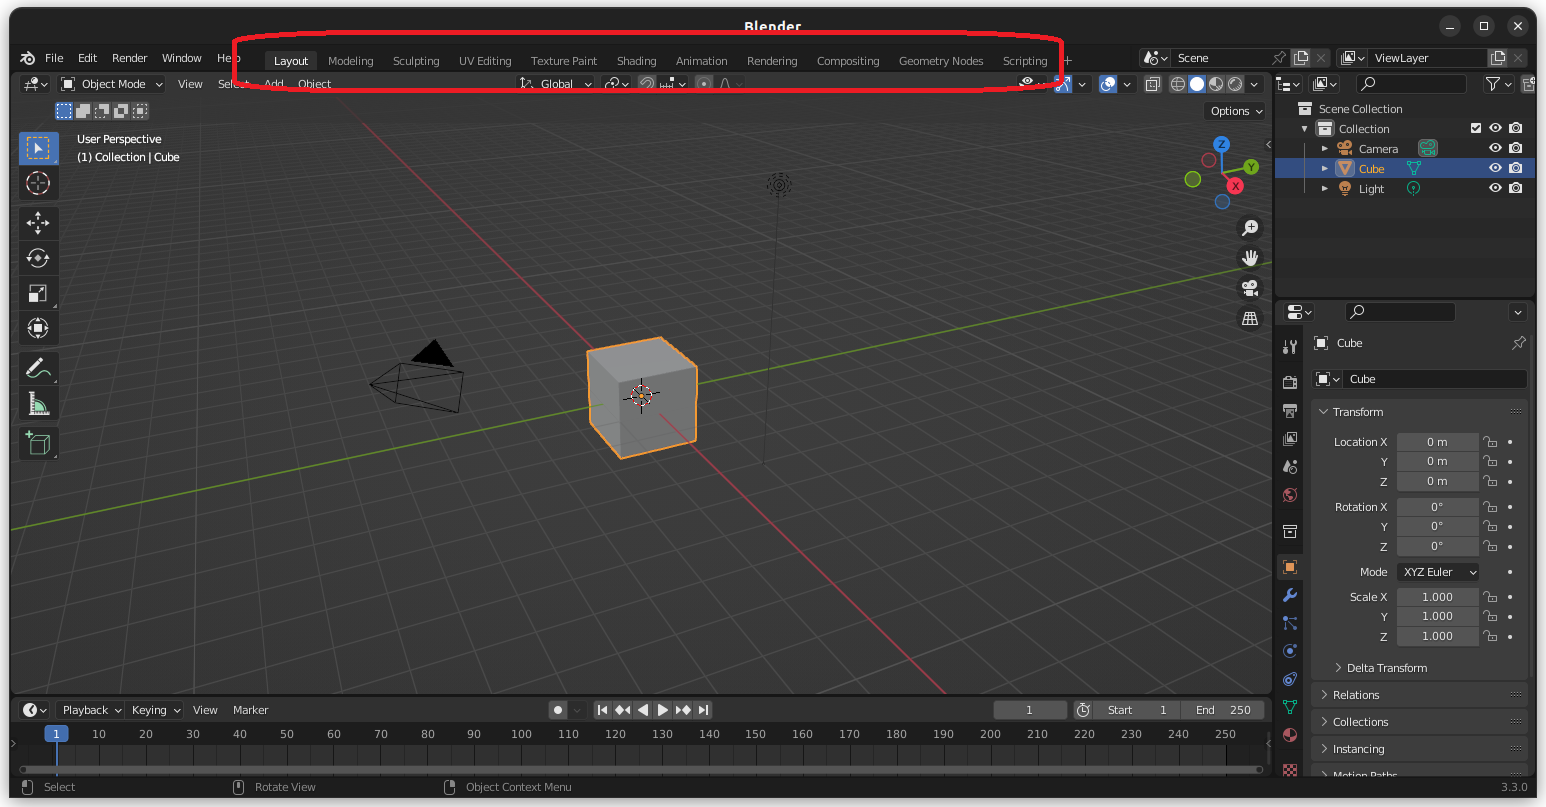Image resolution: width=1546 pixels, height=807 pixels.
Task: Expand the Camera tree item
Action: (1325, 149)
